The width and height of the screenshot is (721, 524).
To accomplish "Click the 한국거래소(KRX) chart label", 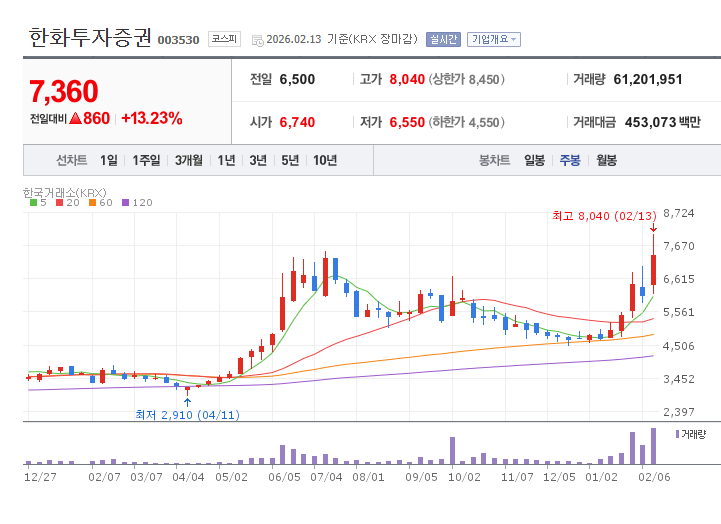I will click(65, 192).
